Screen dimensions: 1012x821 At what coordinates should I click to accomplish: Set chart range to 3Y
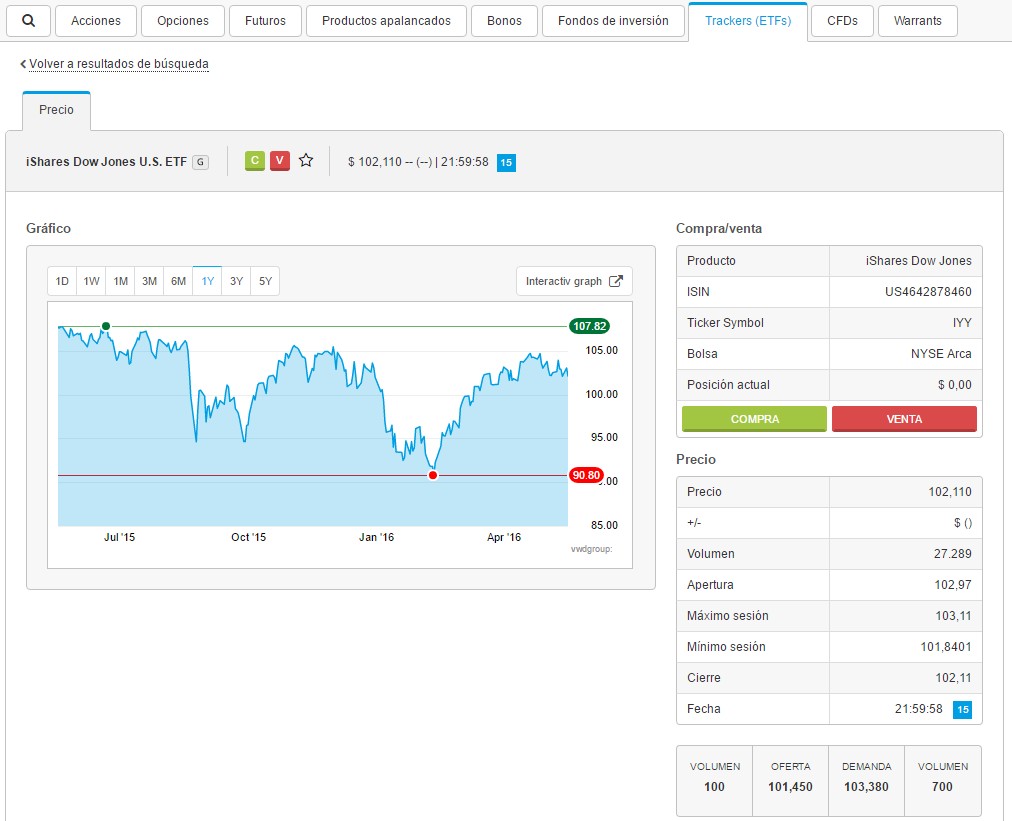(x=236, y=281)
